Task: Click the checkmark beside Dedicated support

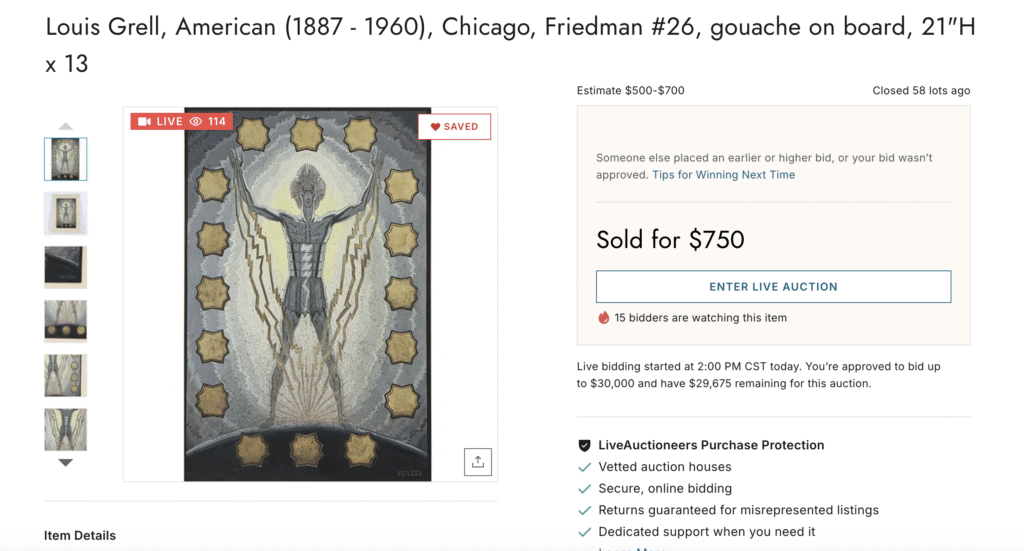Action: tap(585, 532)
